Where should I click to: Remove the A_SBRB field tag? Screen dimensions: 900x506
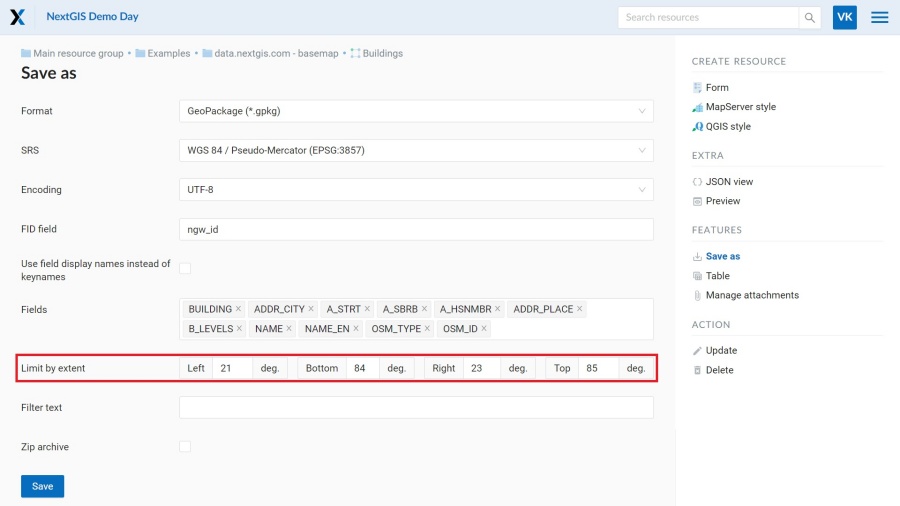(x=424, y=309)
